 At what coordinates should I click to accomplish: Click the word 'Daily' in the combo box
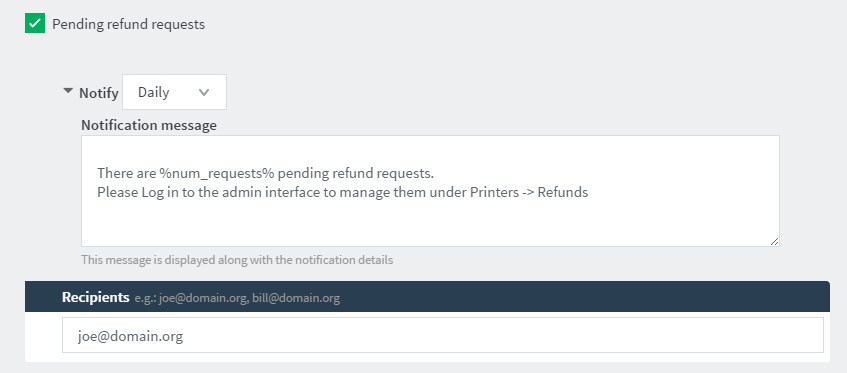pos(153,92)
